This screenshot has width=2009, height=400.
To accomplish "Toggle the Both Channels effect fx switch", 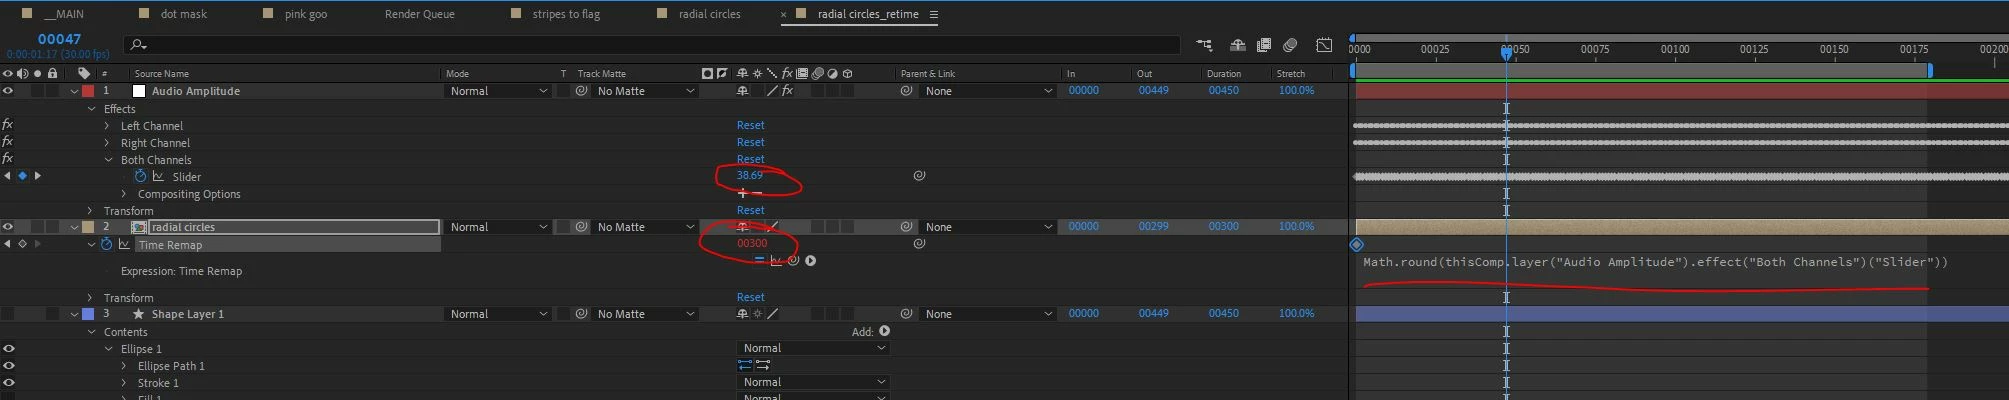I will [8, 159].
